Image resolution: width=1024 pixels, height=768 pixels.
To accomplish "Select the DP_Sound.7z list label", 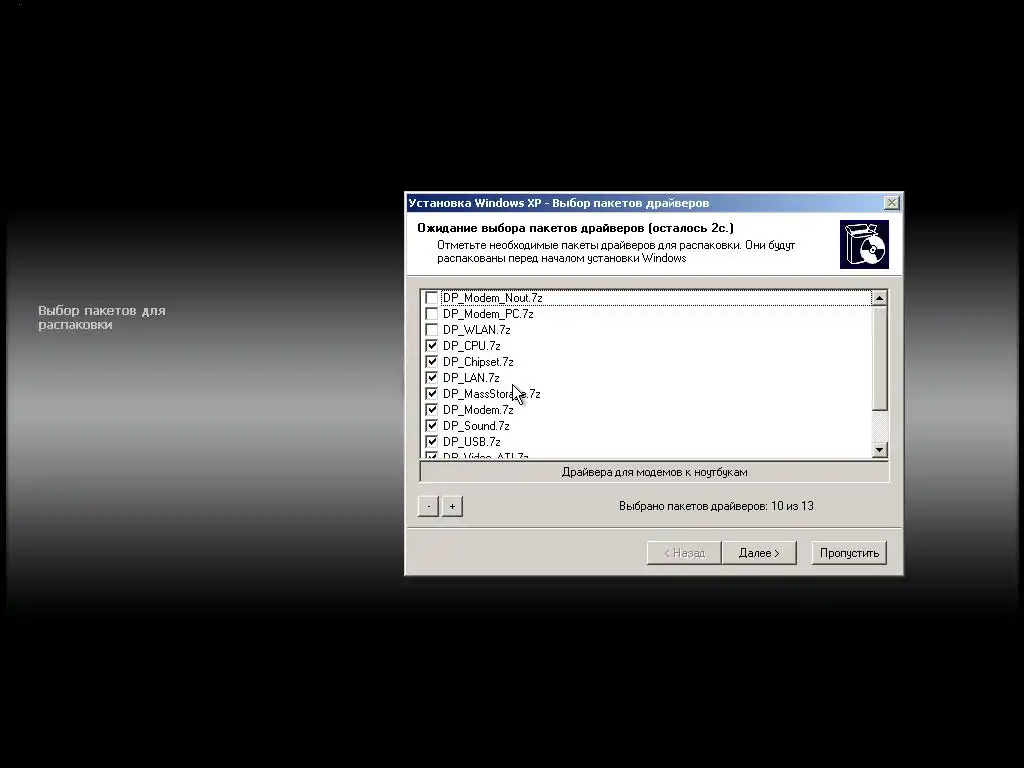I will tap(476, 426).
